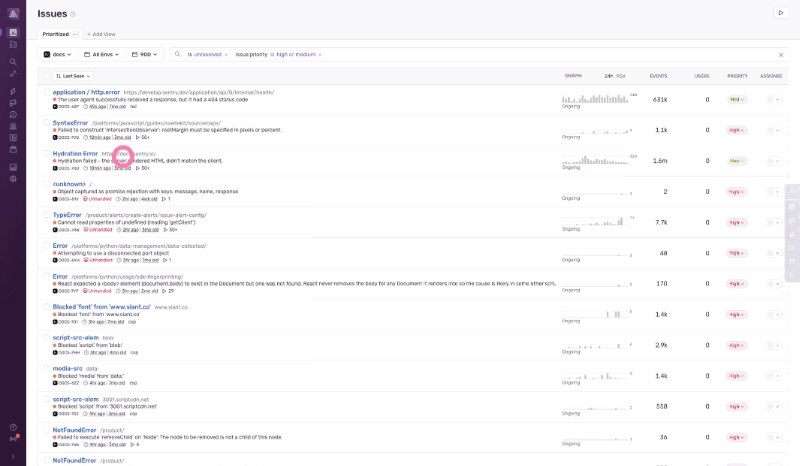Viewport: 800px width, 466px height.
Task: Click the info icon next to Issues title
Action: point(73,14)
